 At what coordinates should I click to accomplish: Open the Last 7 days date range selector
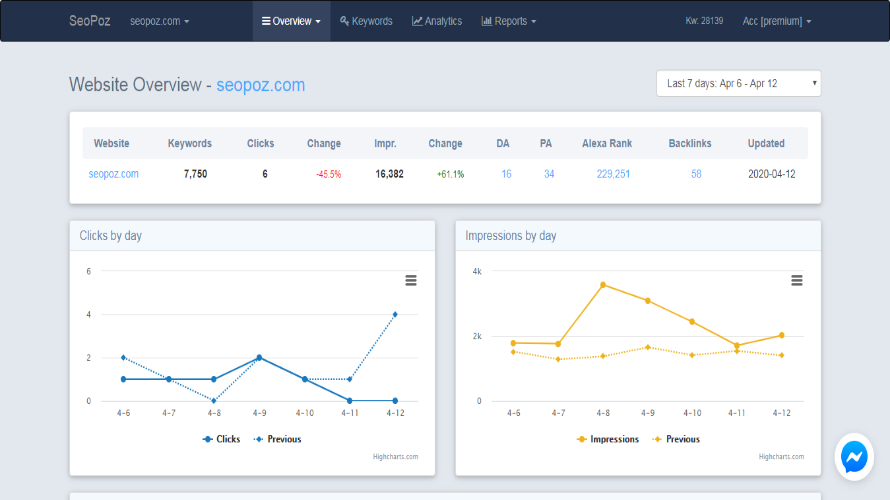tap(738, 83)
